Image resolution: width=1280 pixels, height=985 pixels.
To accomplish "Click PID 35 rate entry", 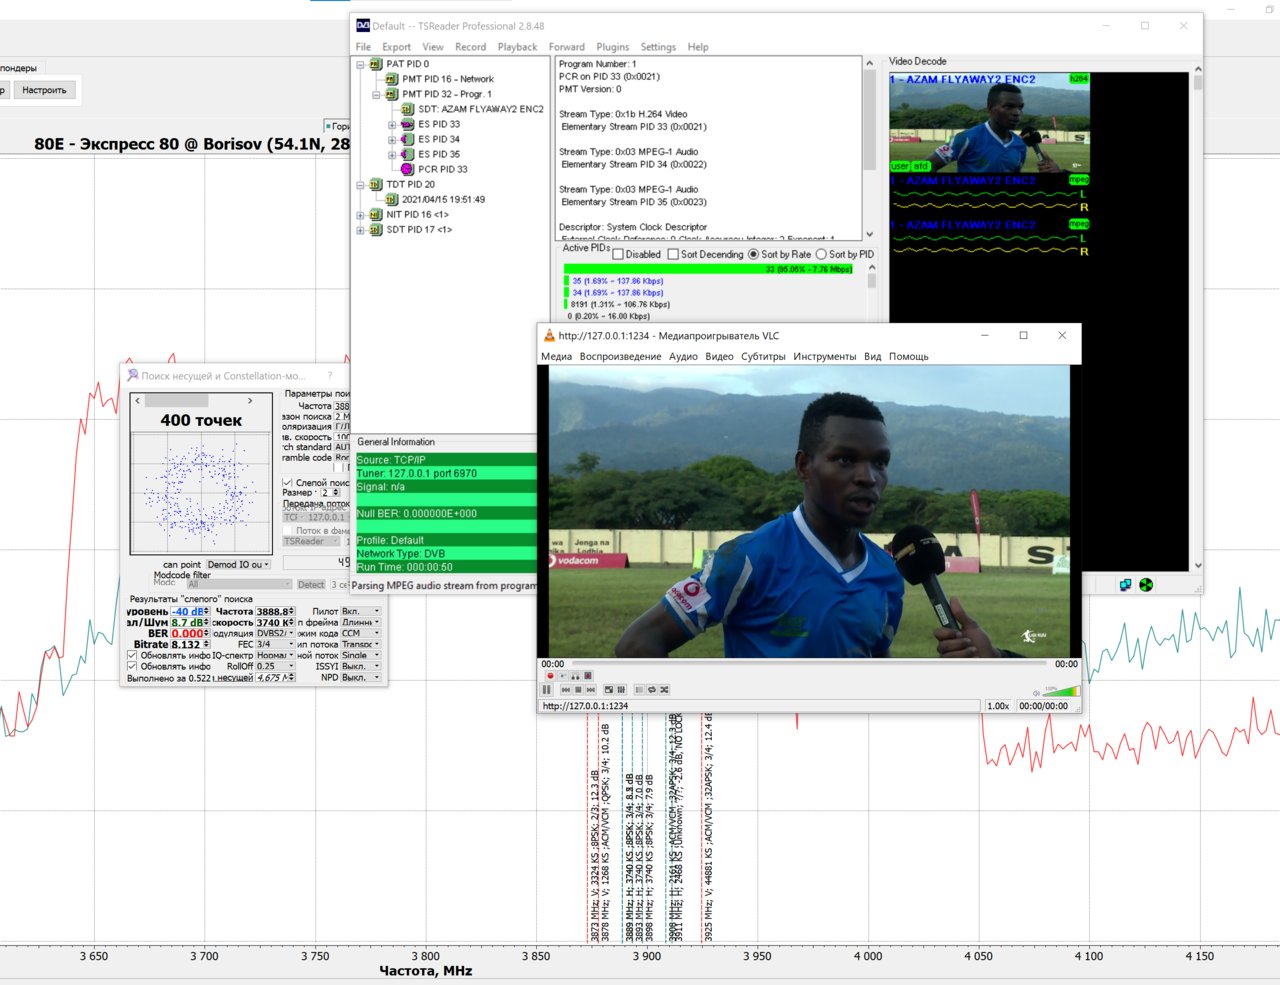I will coord(617,281).
